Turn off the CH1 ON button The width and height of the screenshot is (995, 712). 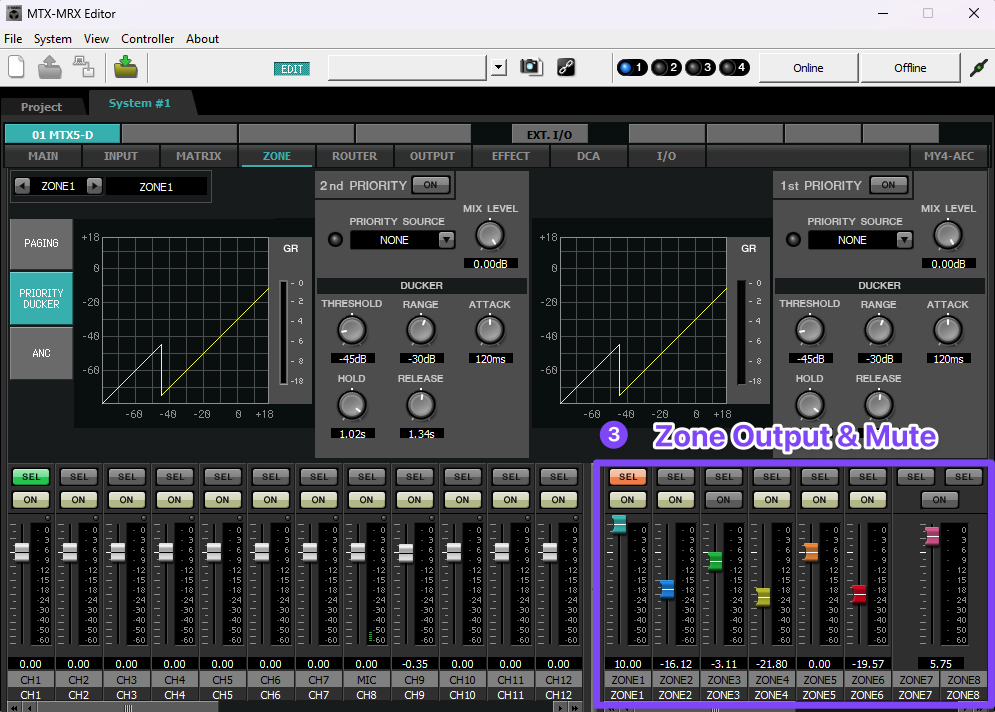coord(30,500)
